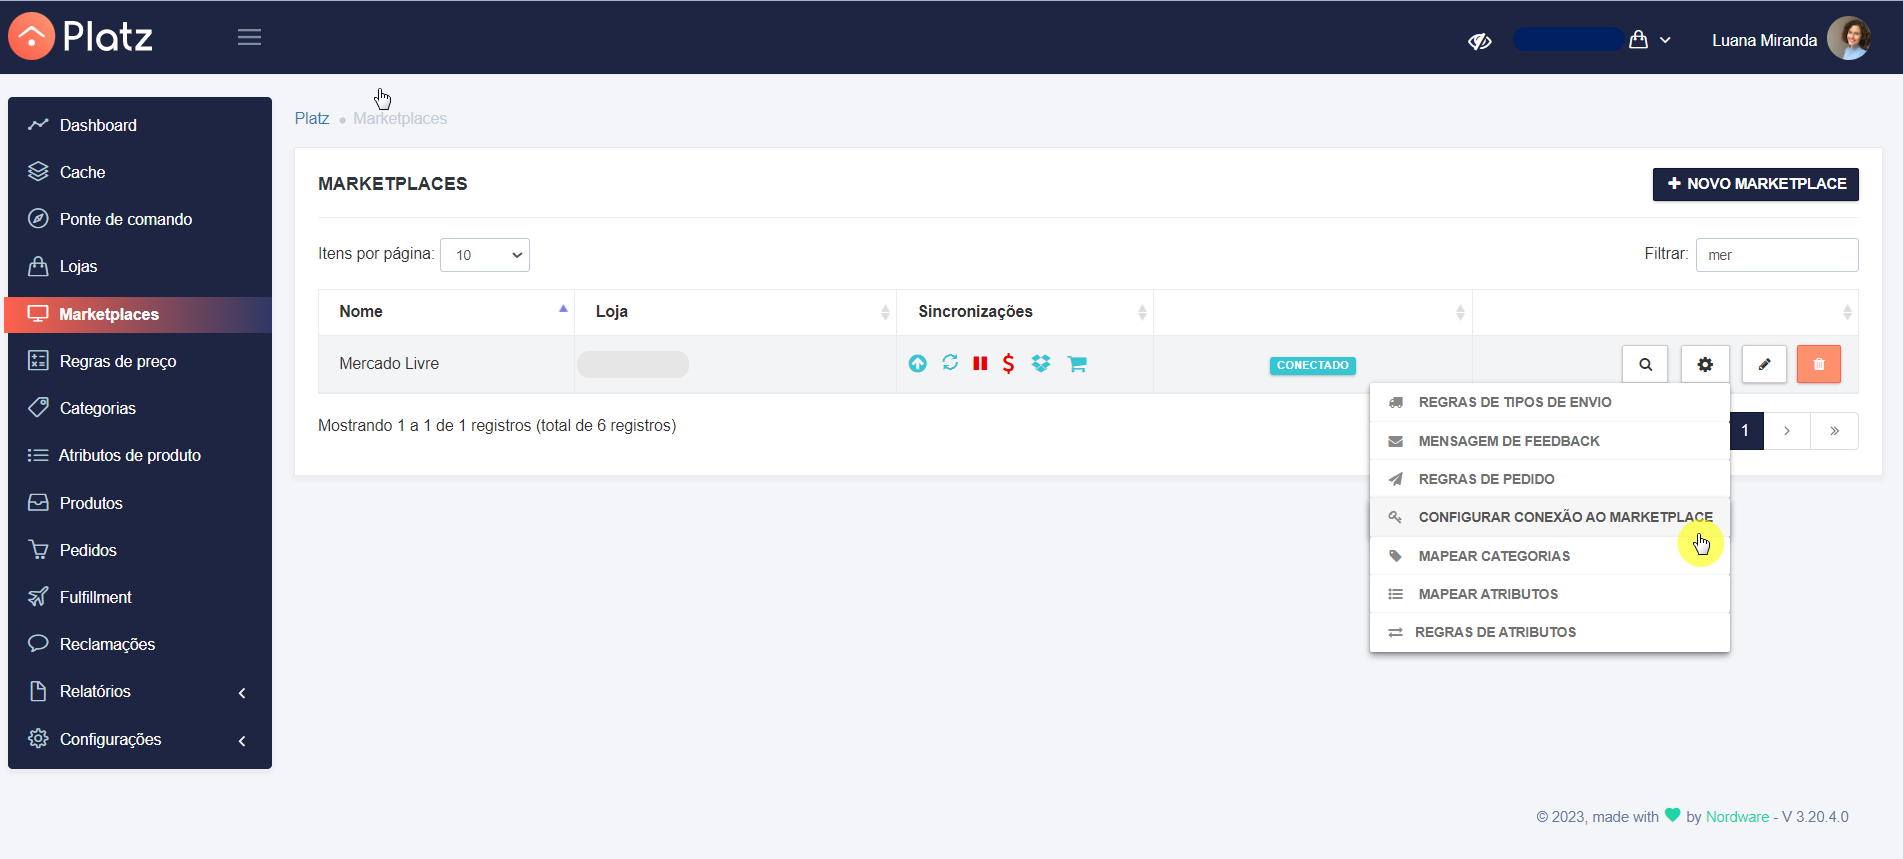This screenshot has width=1903, height=859.
Task: Click Mercado Livre row name
Action: click(389, 364)
